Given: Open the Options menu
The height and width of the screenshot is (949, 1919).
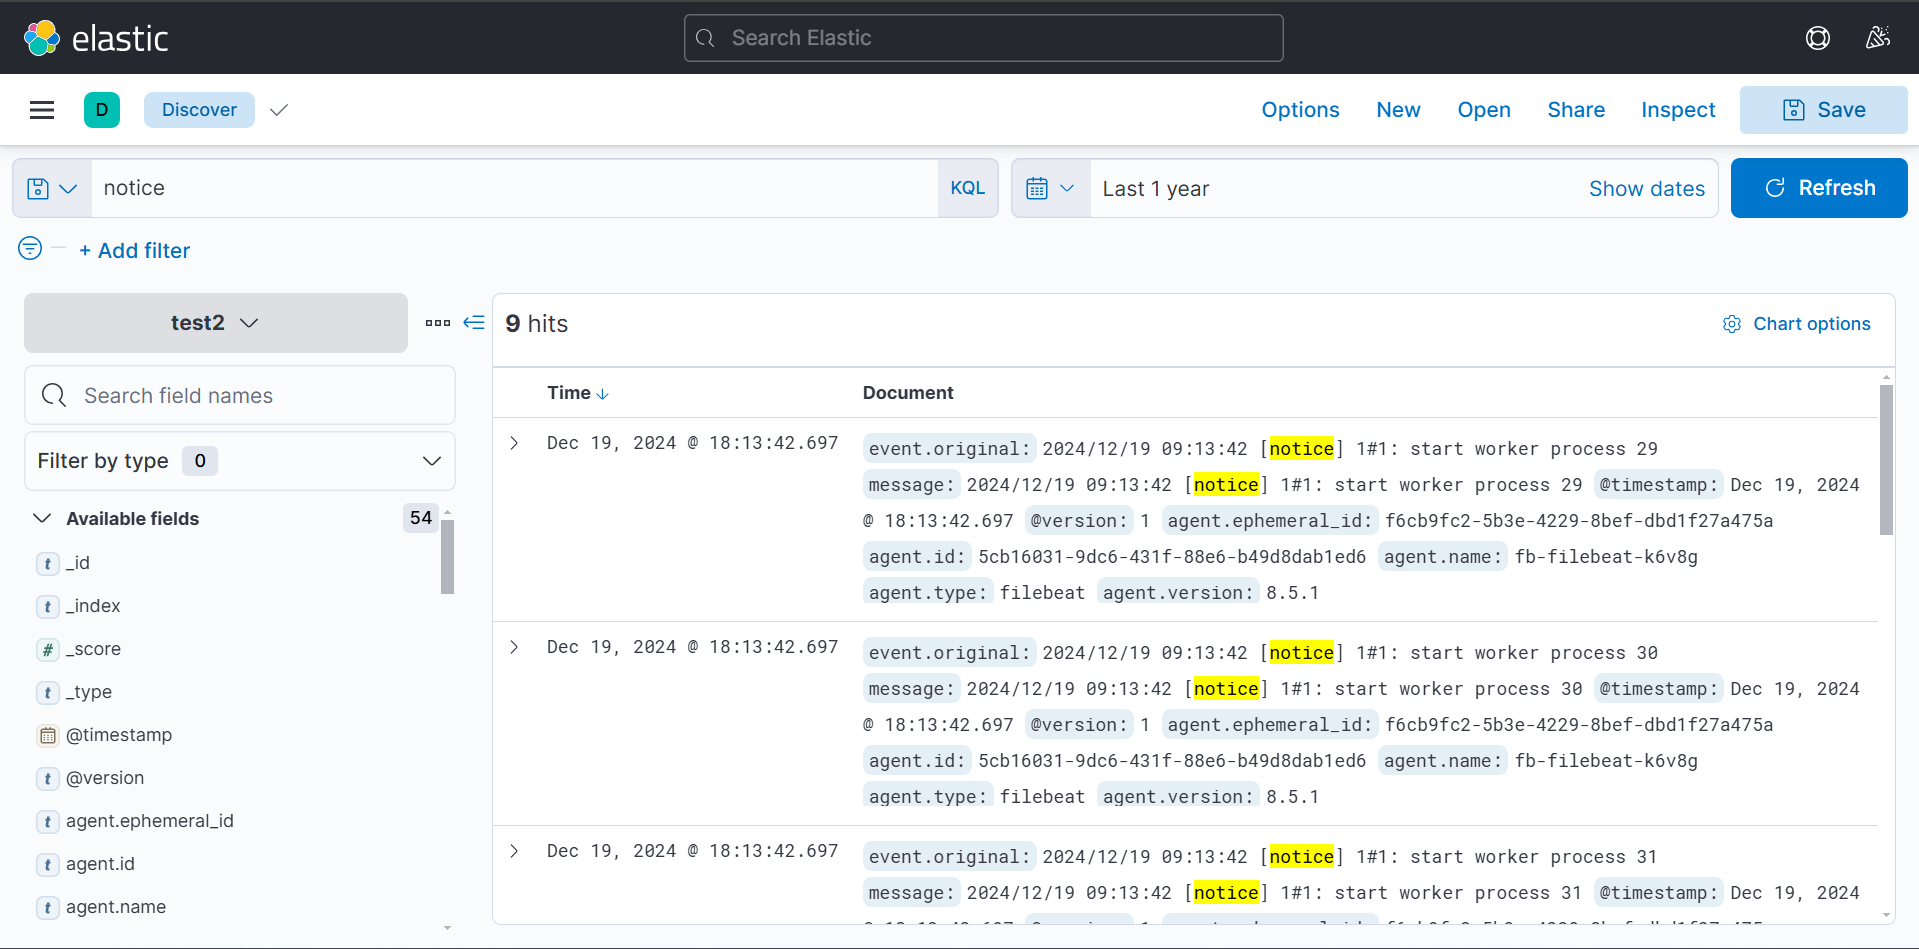Looking at the screenshot, I should [1300, 110].
